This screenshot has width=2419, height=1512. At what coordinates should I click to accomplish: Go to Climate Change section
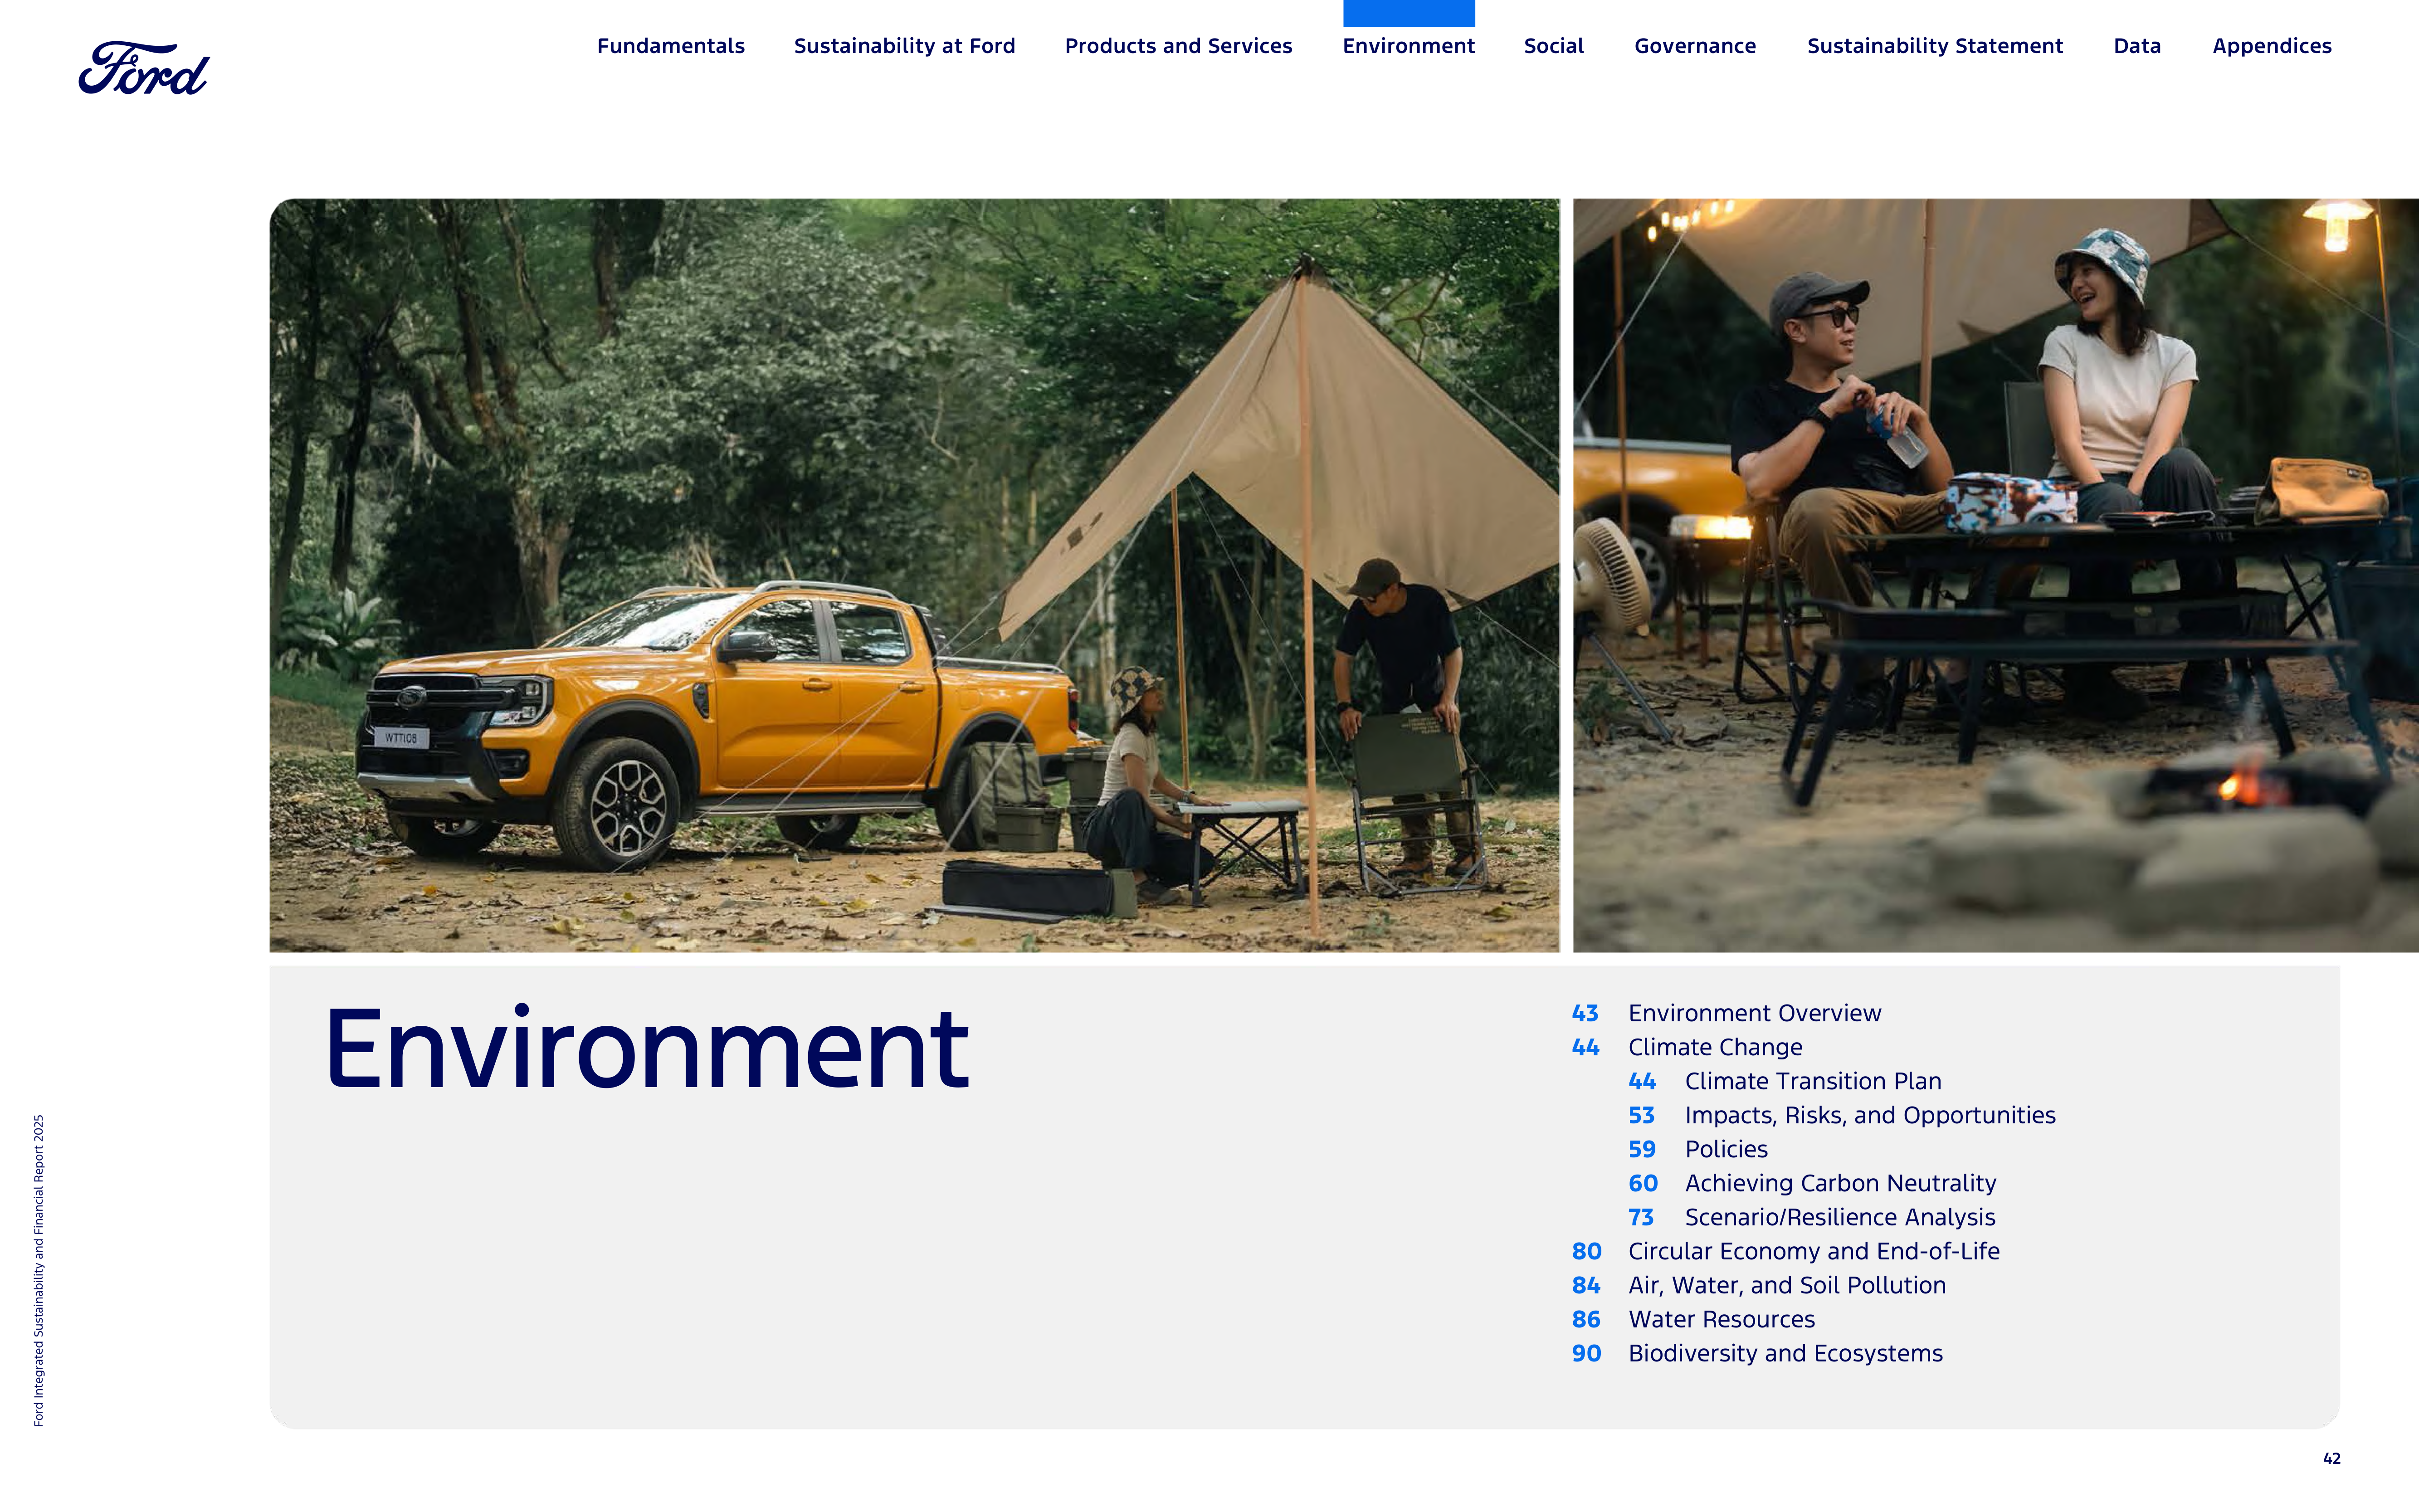pos(1715,1047)
